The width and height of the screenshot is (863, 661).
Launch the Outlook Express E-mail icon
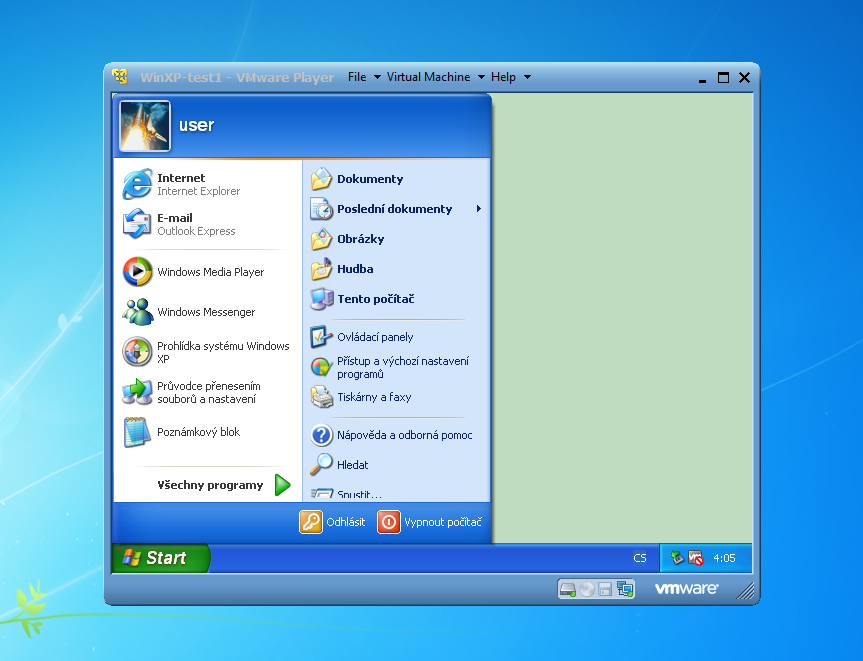coord(137,224)
